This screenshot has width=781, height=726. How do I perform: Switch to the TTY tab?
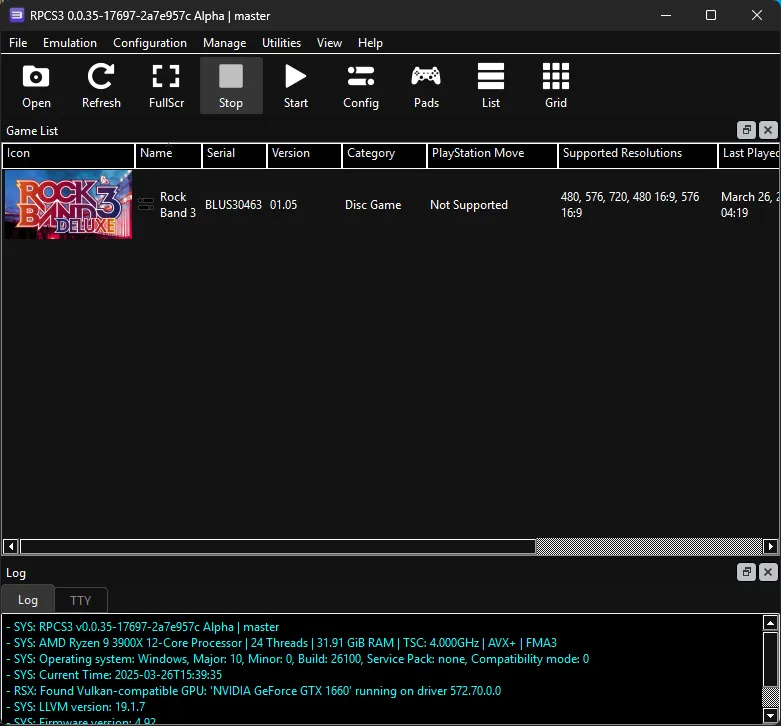click(x=81, y=601)
